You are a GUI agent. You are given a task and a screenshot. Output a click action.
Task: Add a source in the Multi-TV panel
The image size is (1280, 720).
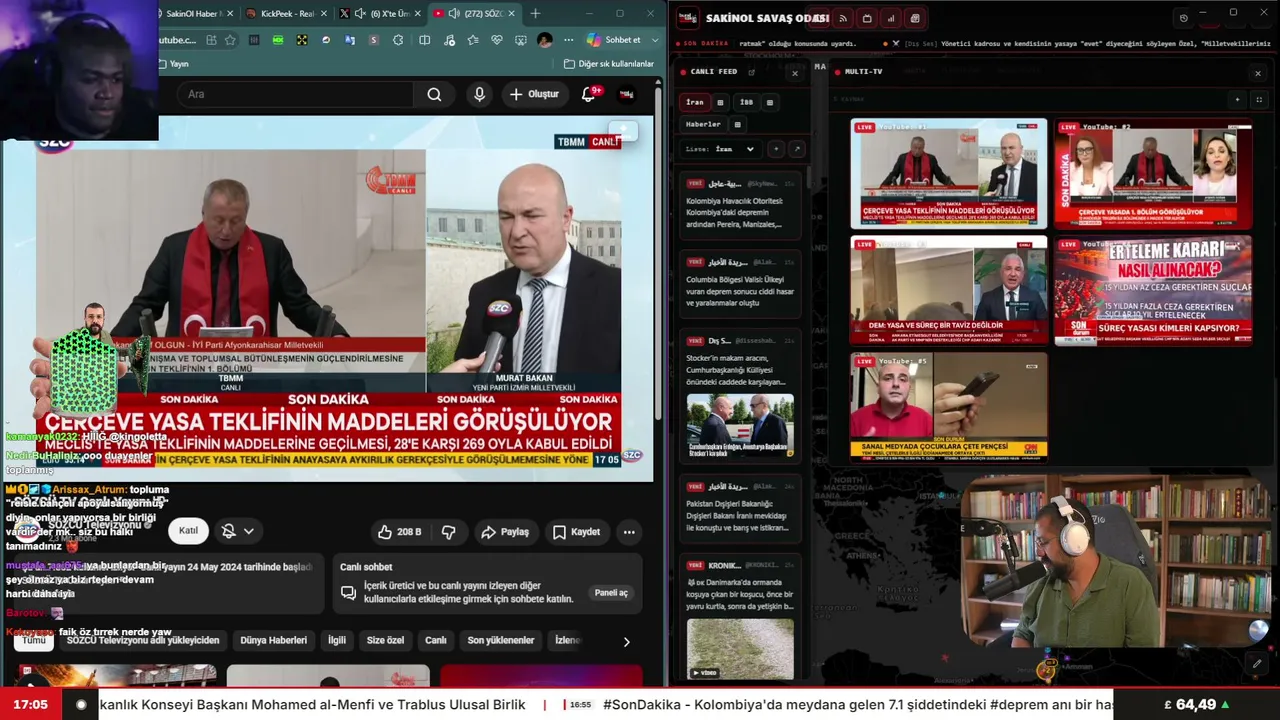[x=1237, y=100]
